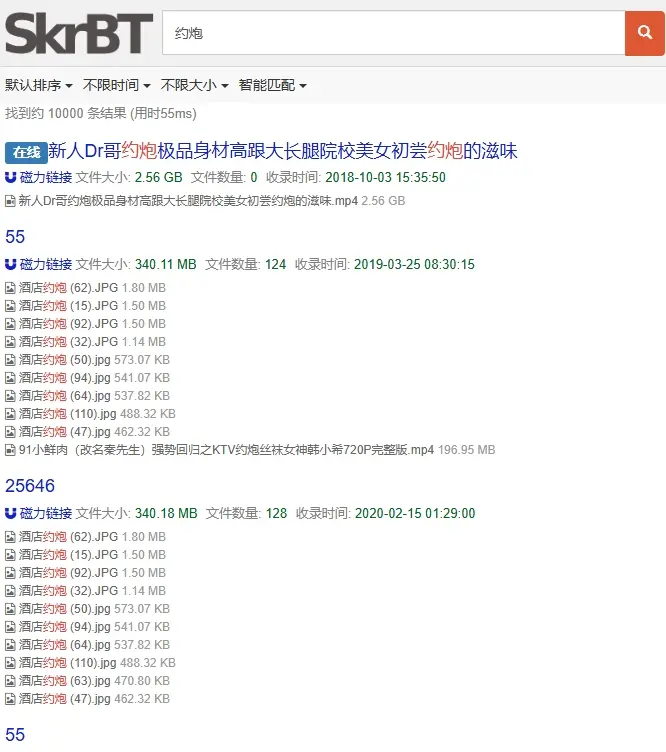Image resolution: width=666 pixels, height=752 pixels.
Task: Open the 智能匹配 matching dropdown
Action: [x=273, y=85]
